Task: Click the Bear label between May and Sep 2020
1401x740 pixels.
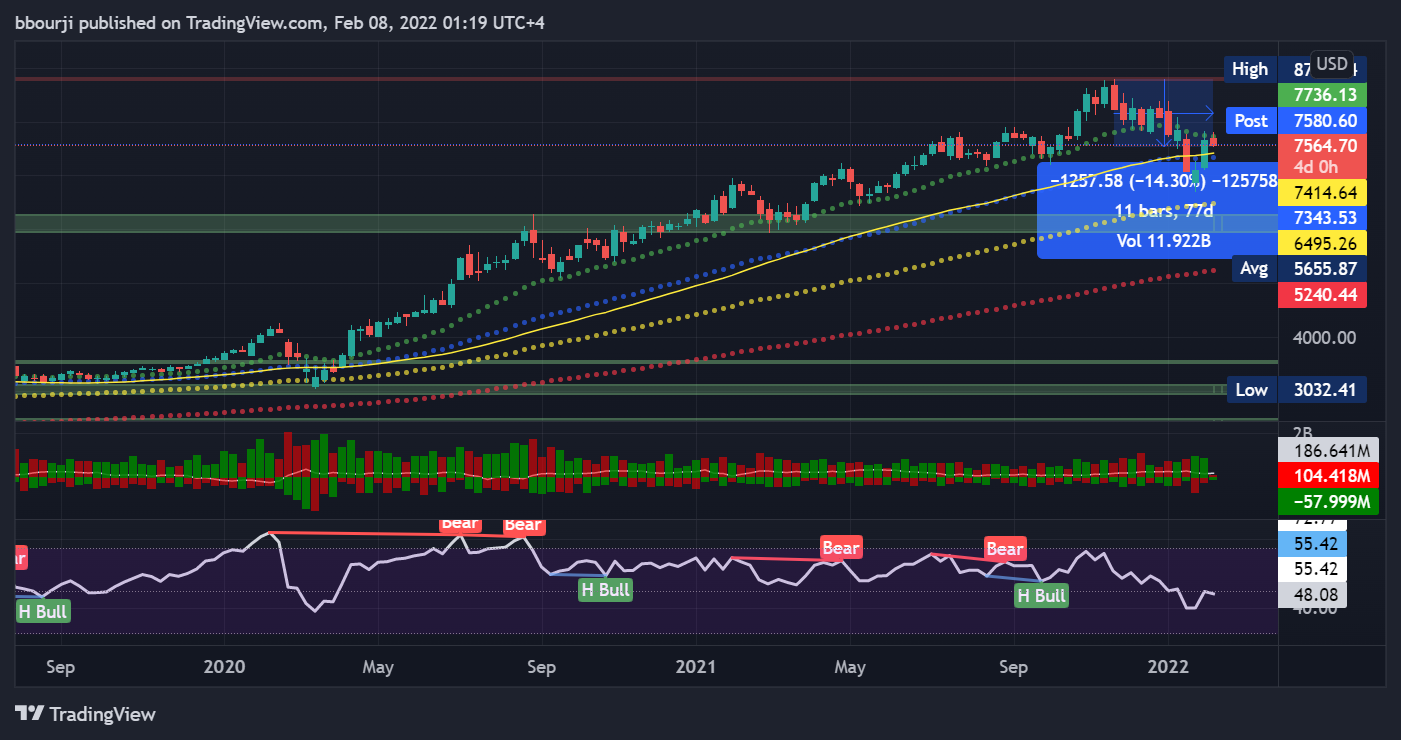Action: pyautogui.click(x=460, y=523)
